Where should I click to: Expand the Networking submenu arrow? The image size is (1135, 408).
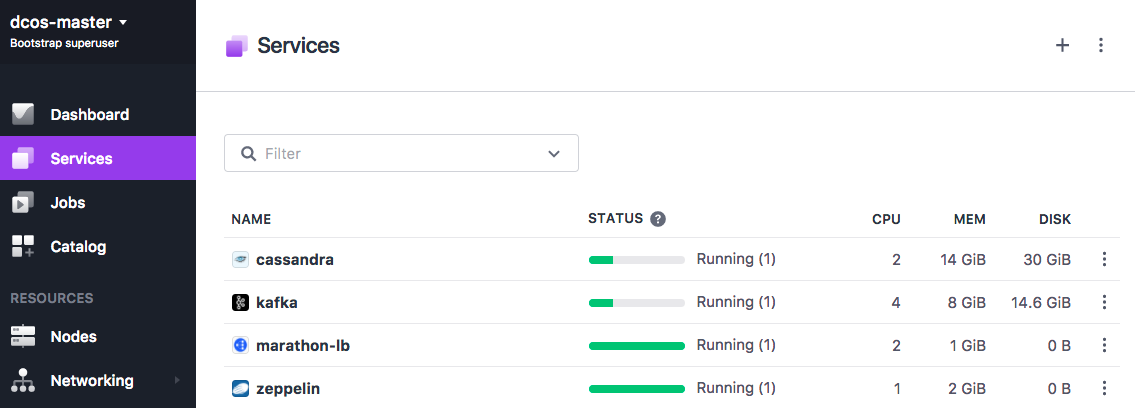tap(177, 381)
